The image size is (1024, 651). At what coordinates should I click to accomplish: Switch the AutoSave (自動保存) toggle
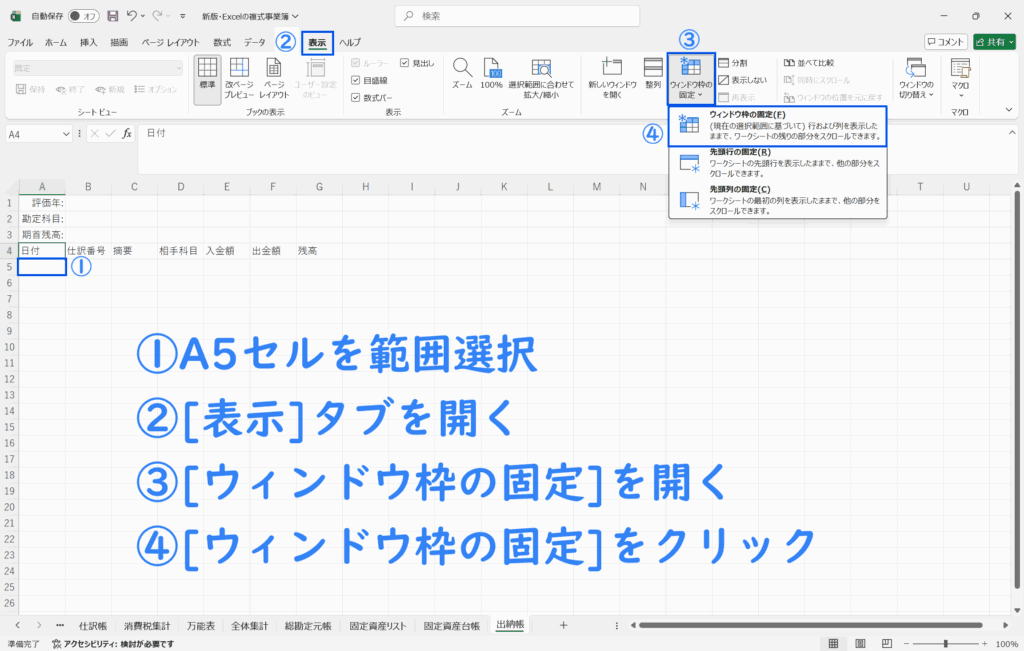83,16
